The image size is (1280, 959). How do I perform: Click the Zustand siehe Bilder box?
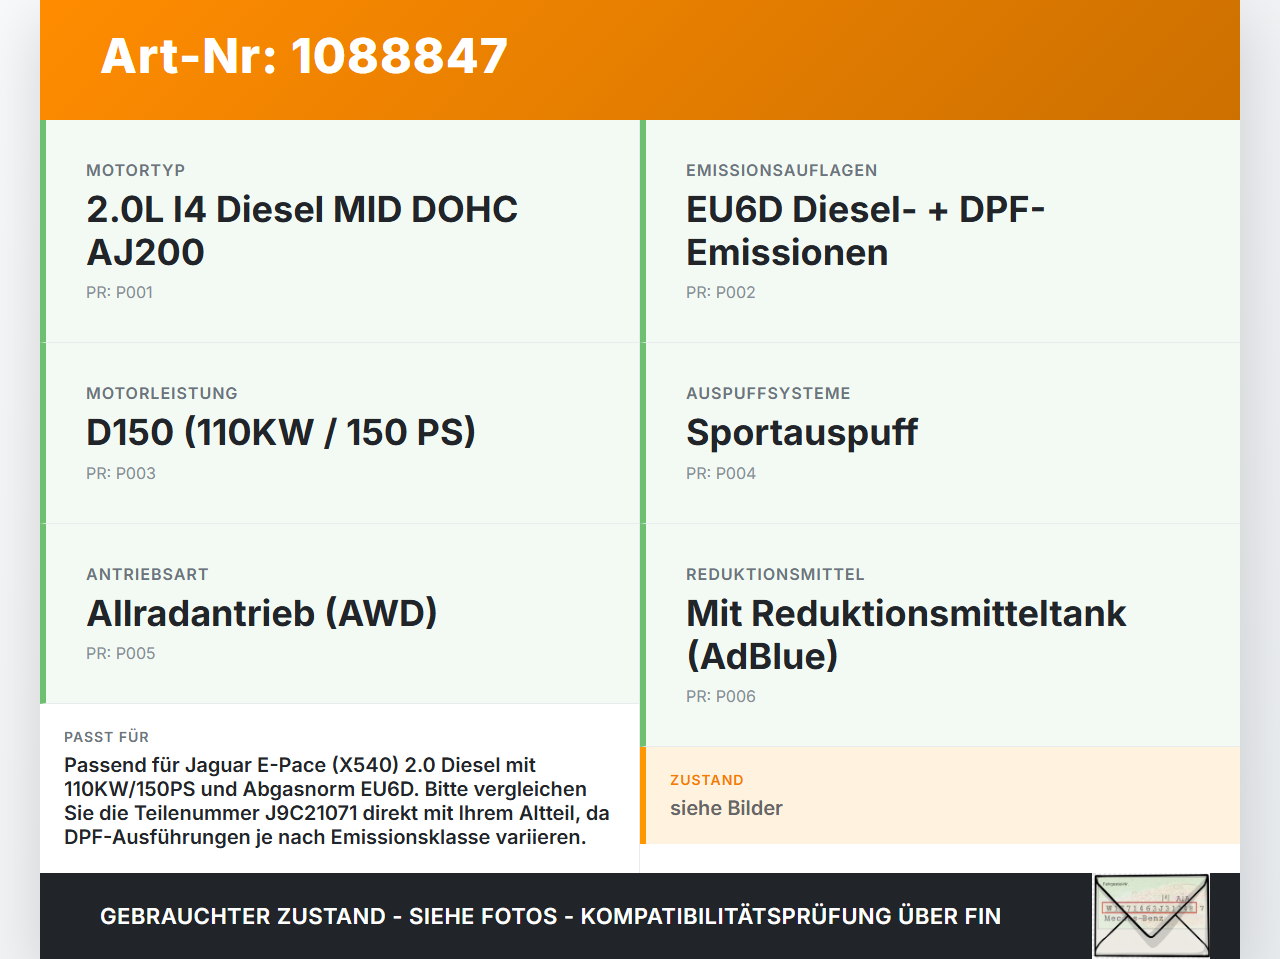pos(940,795)
